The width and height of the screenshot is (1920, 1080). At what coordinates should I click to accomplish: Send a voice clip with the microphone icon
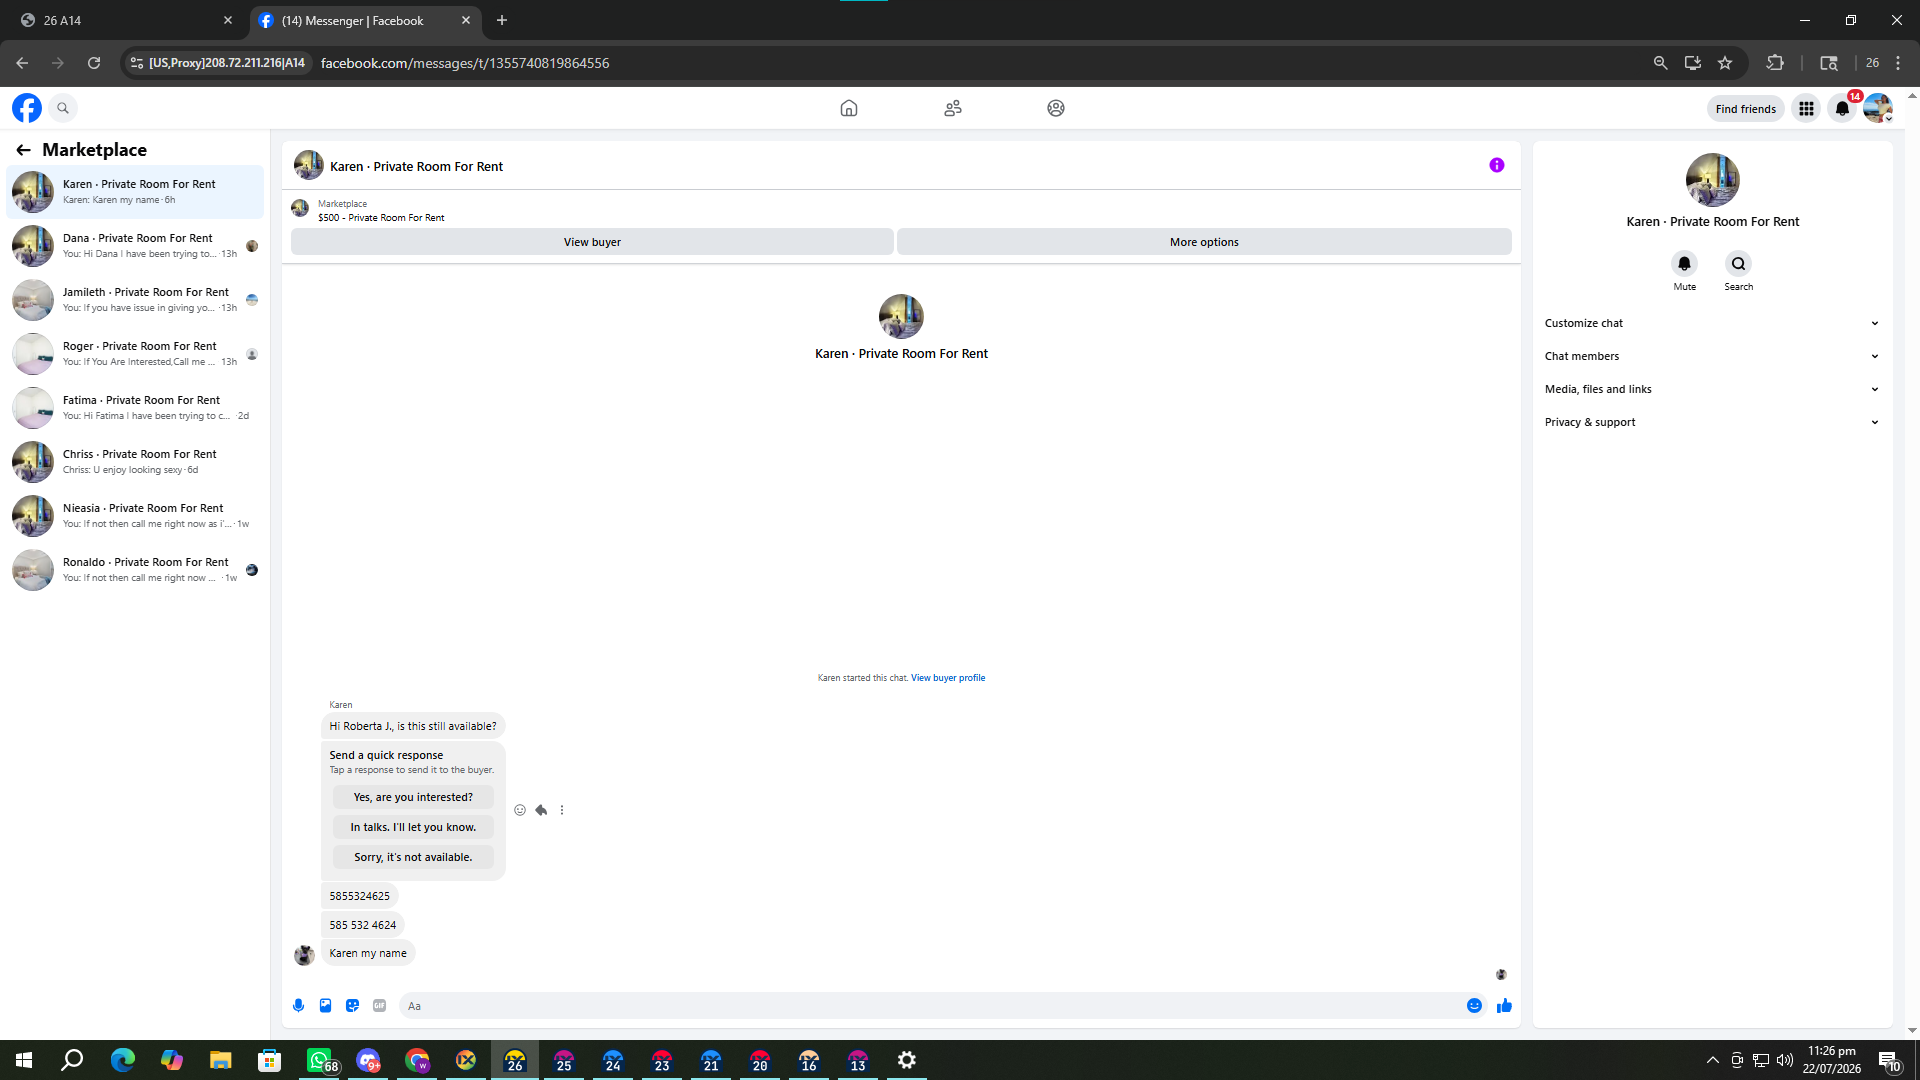[299, 1006]
